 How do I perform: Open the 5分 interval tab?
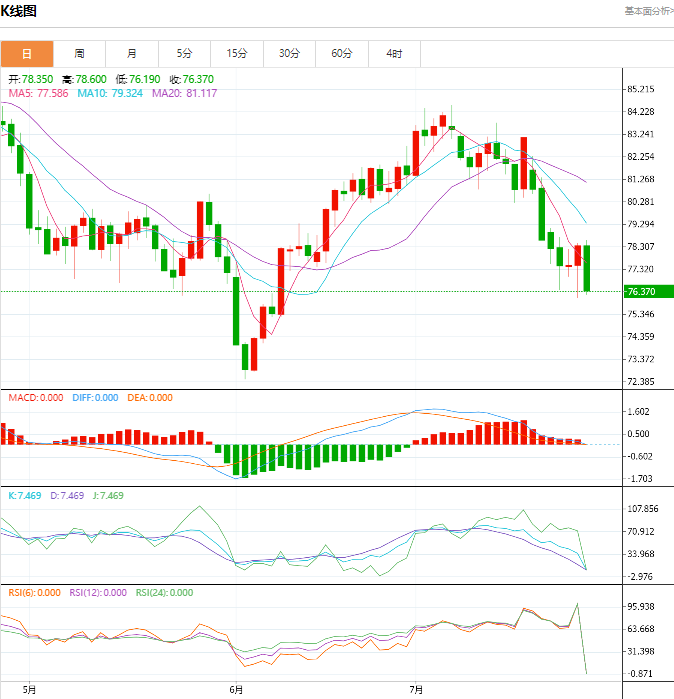click(184, 53)
